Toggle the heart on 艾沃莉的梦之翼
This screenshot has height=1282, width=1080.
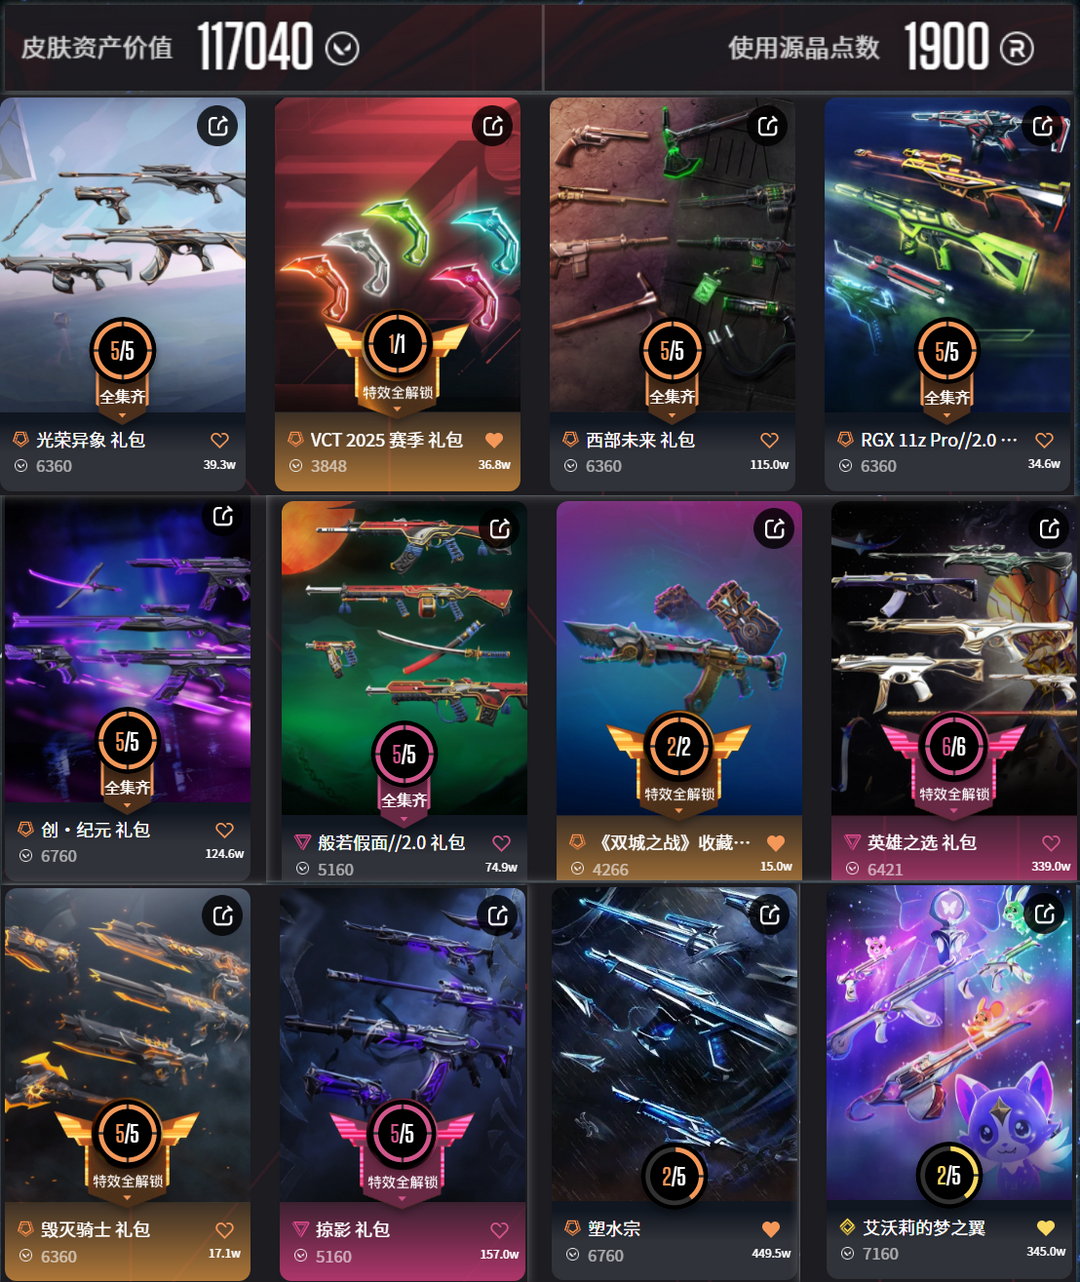(1046, 1227)
